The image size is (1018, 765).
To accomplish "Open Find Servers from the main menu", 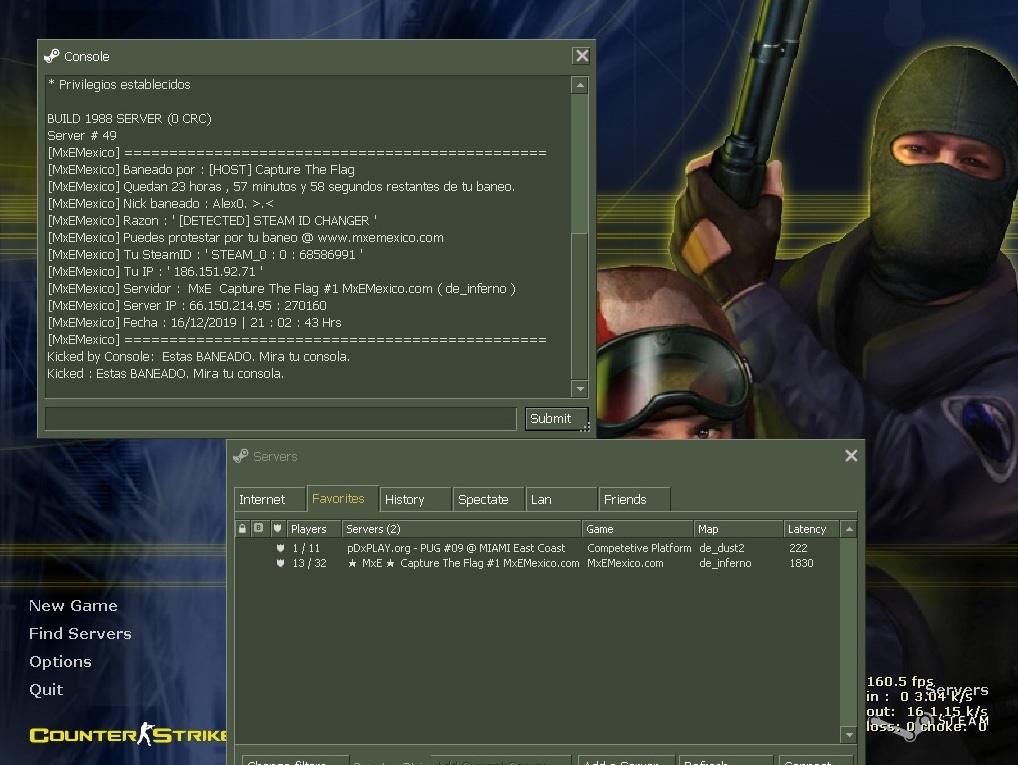I will click(x=80, y=633).
